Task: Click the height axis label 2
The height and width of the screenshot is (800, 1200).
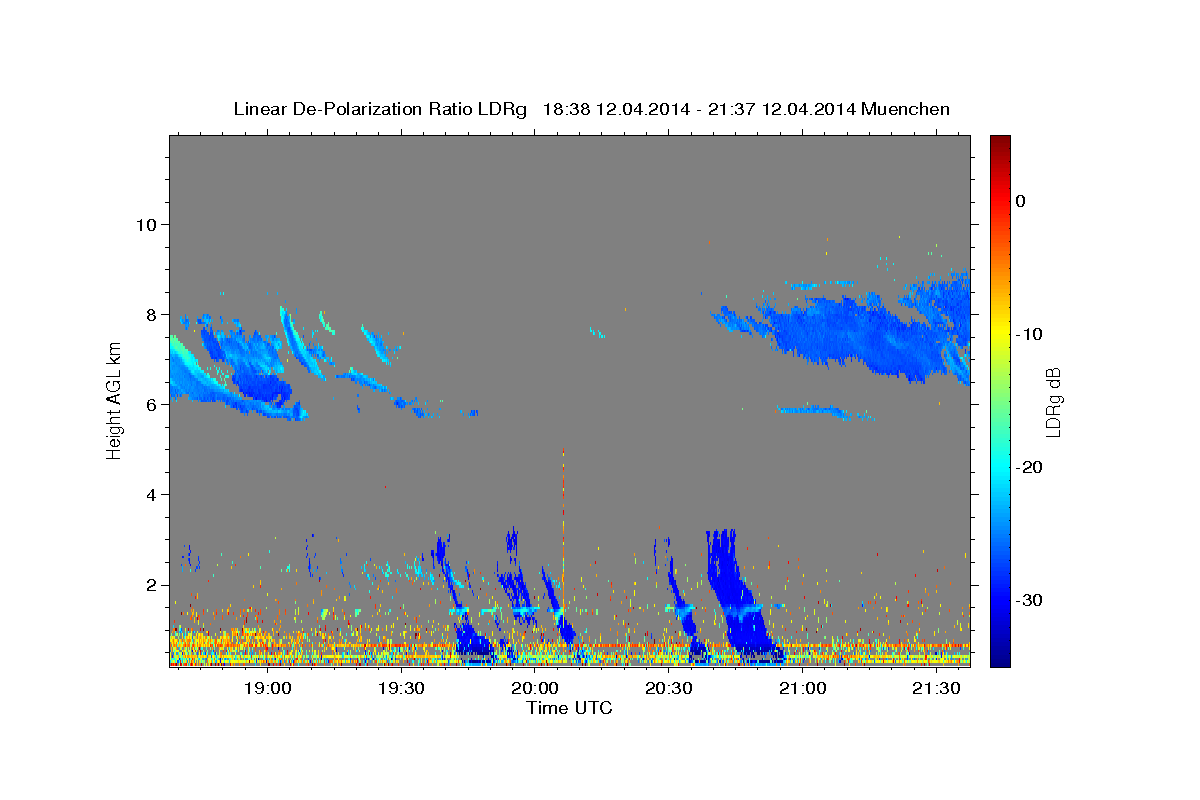Action: tap(150, 585)
